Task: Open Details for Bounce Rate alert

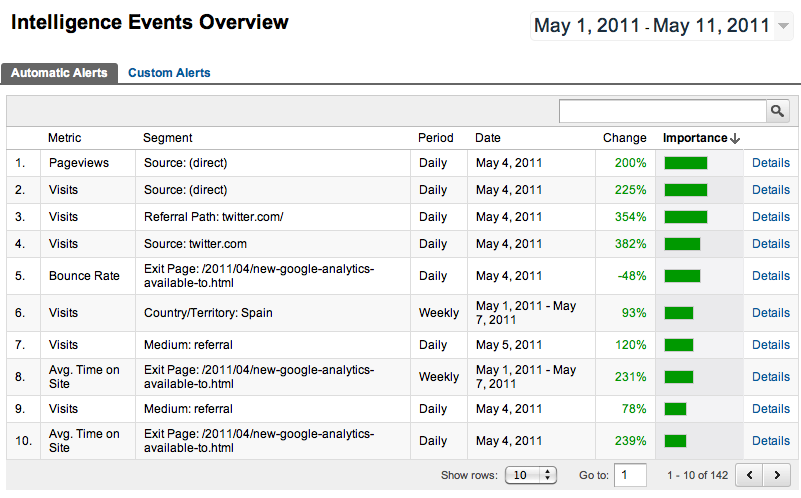Action: coord(770,276)
